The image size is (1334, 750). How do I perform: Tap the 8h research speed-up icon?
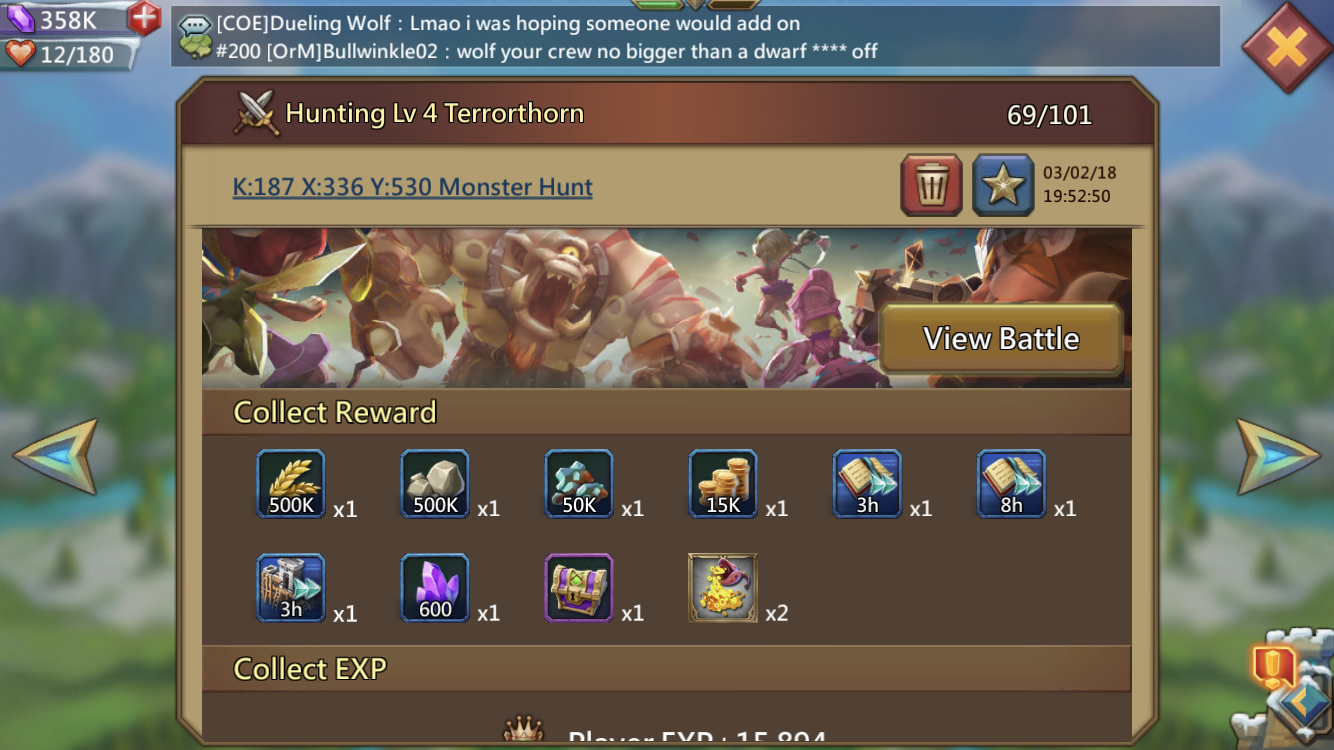point(1011,484)
